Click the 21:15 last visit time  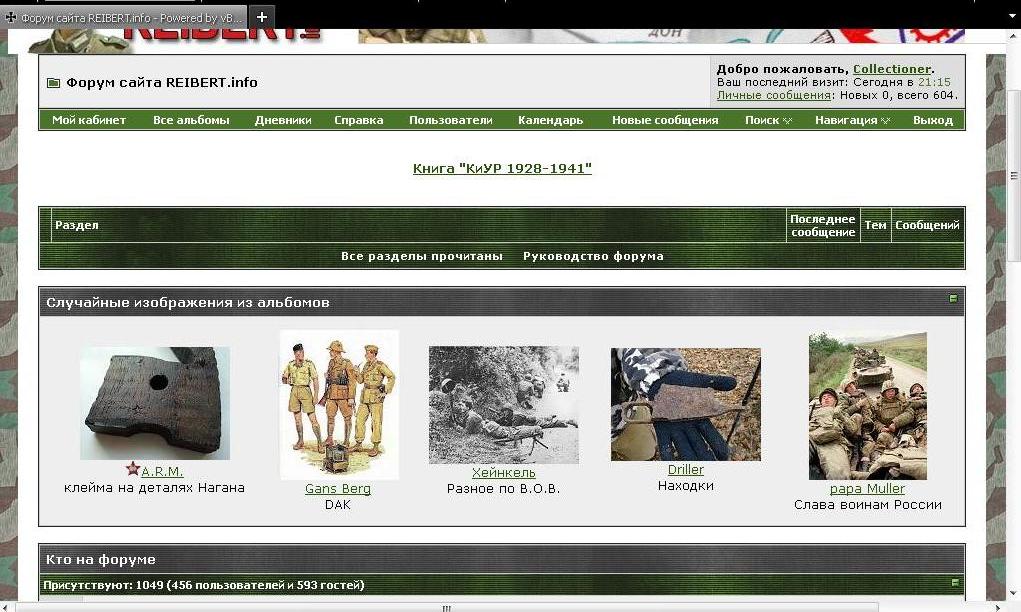tap(934, 82)
